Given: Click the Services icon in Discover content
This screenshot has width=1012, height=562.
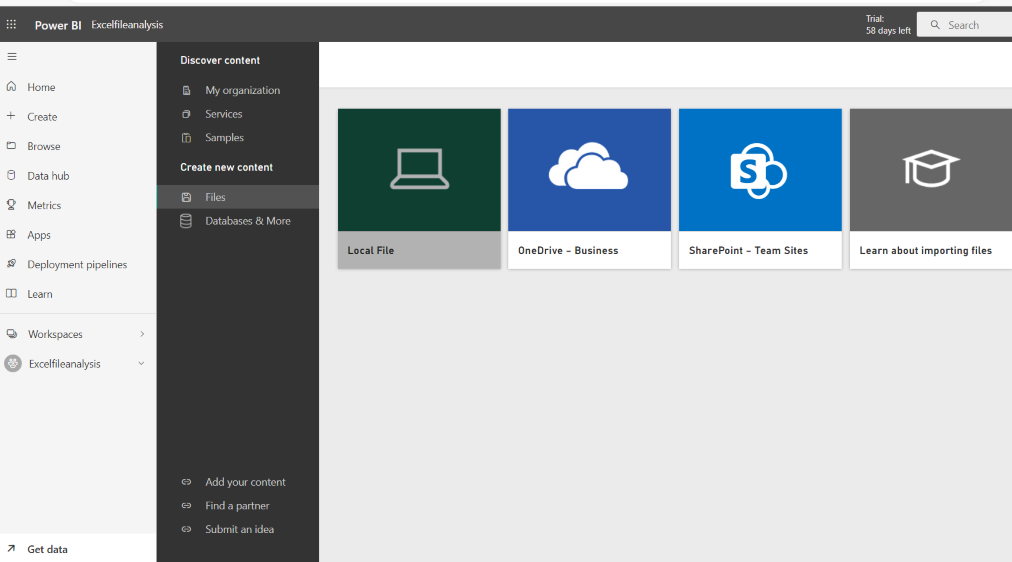Looking at the screenshot, I should pos(187,114).
